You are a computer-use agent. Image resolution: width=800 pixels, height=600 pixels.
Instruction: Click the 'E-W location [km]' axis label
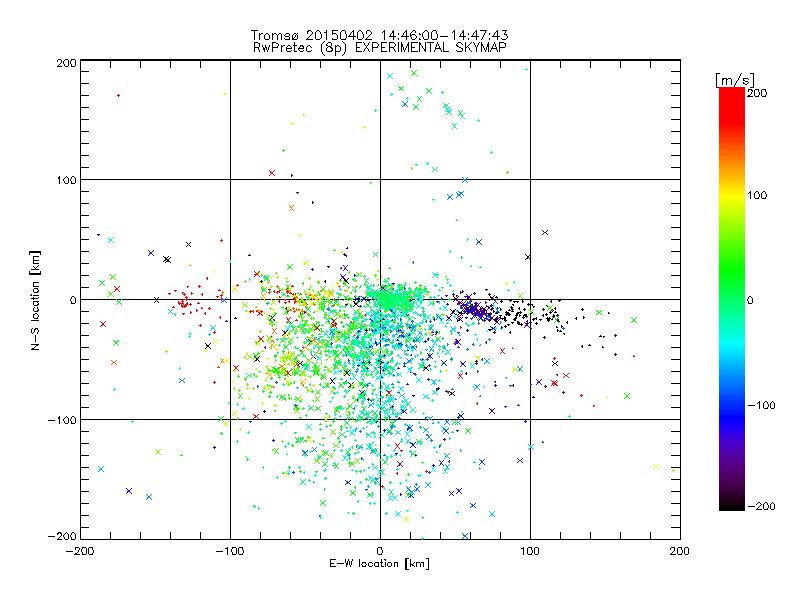(x=379, y=563)
